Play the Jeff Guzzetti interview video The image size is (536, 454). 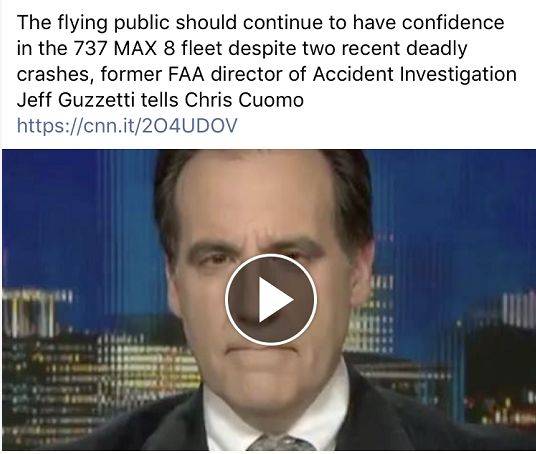[270, 300]
